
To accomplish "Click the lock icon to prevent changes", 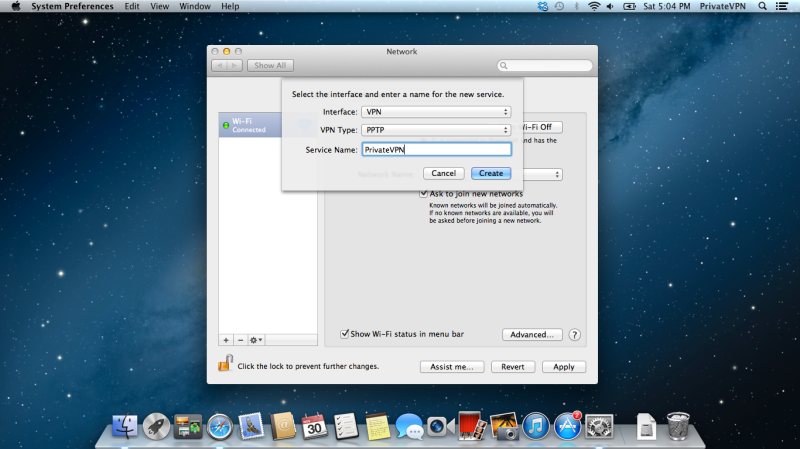I will [226, 365].
